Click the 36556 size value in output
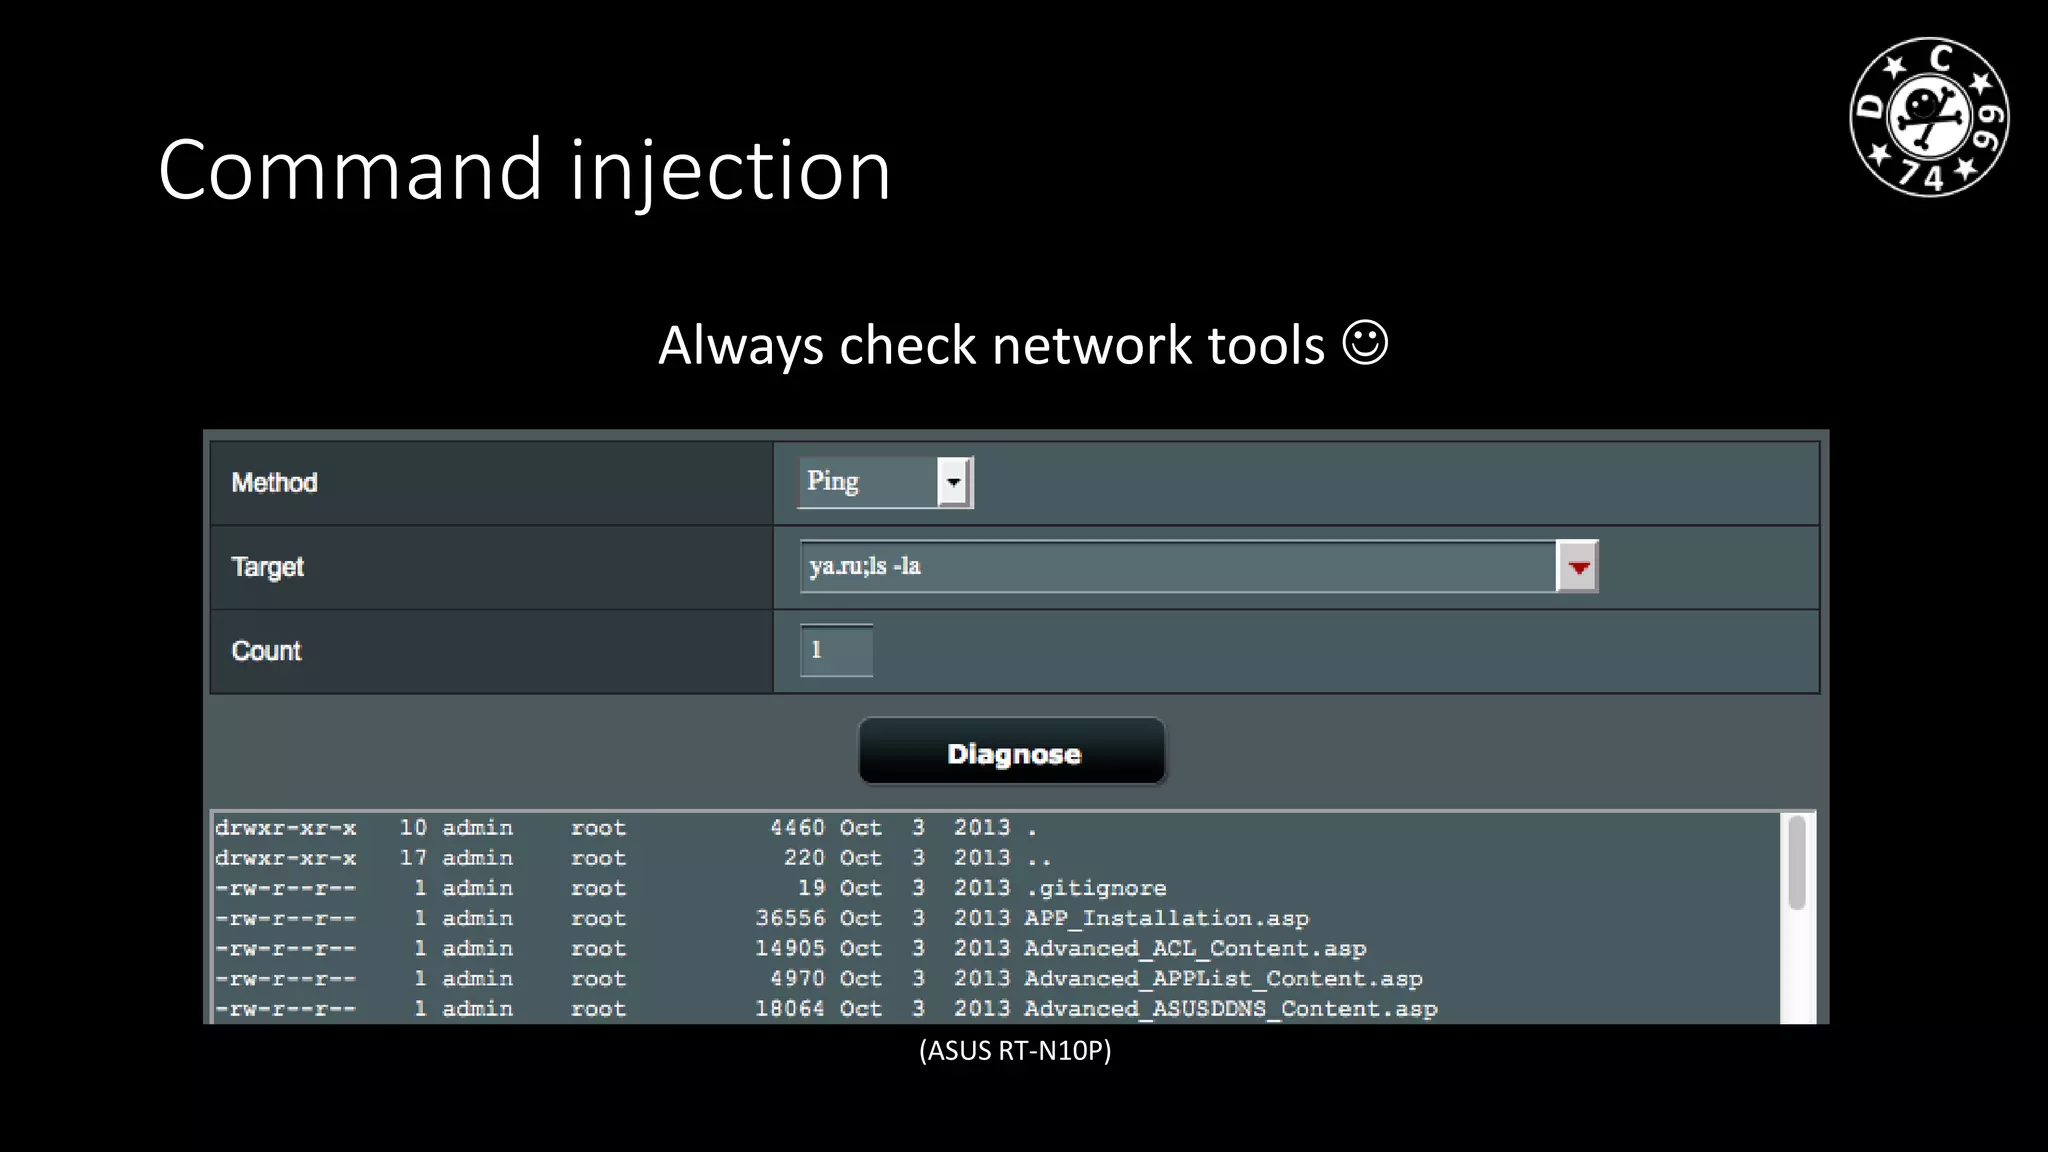2048x1152 pixels. tap(790, 918)
